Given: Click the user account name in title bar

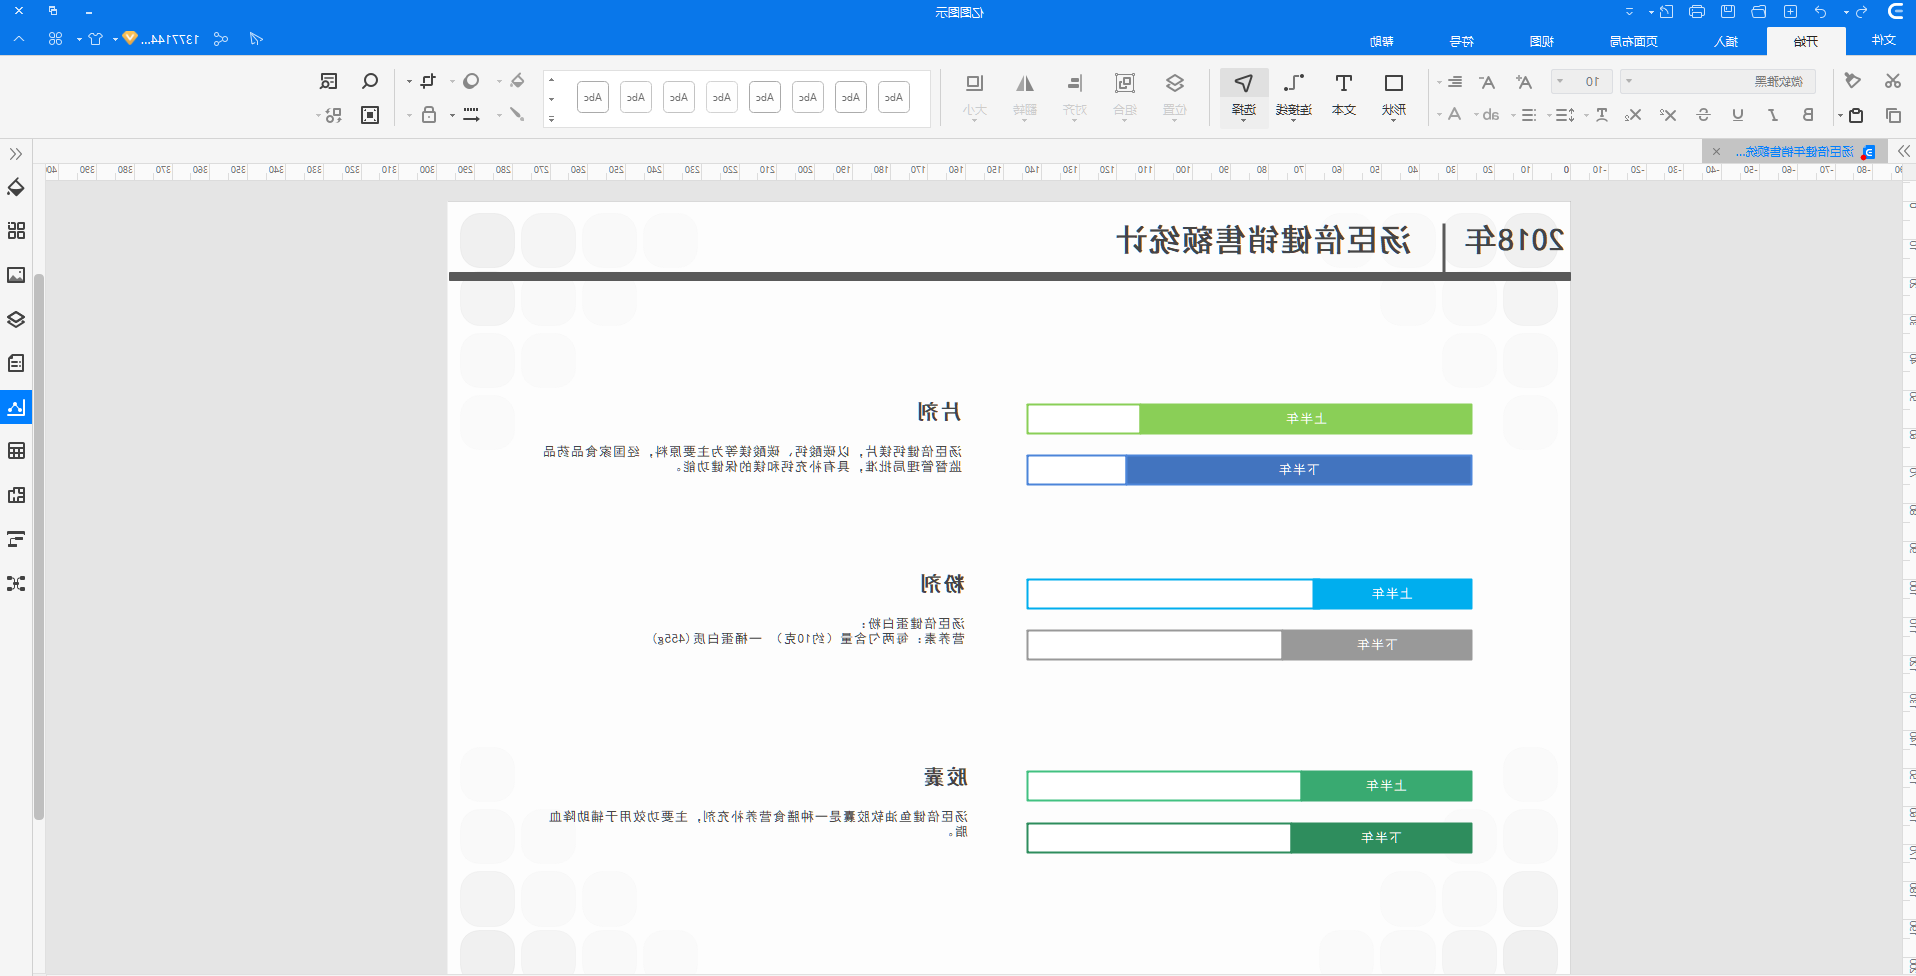Looking at the screenshot, I should (169, 39).
